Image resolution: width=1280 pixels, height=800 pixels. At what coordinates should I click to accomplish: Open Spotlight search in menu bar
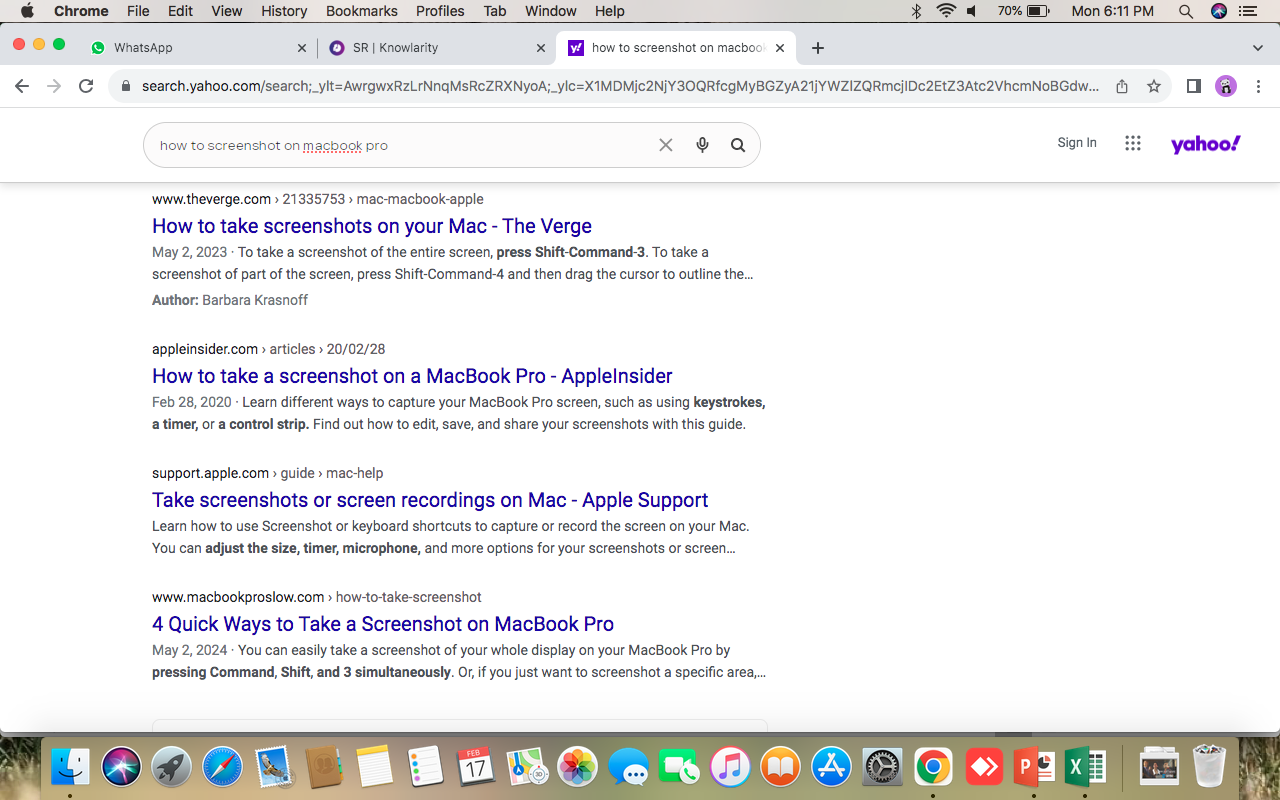click(1186, 11)
